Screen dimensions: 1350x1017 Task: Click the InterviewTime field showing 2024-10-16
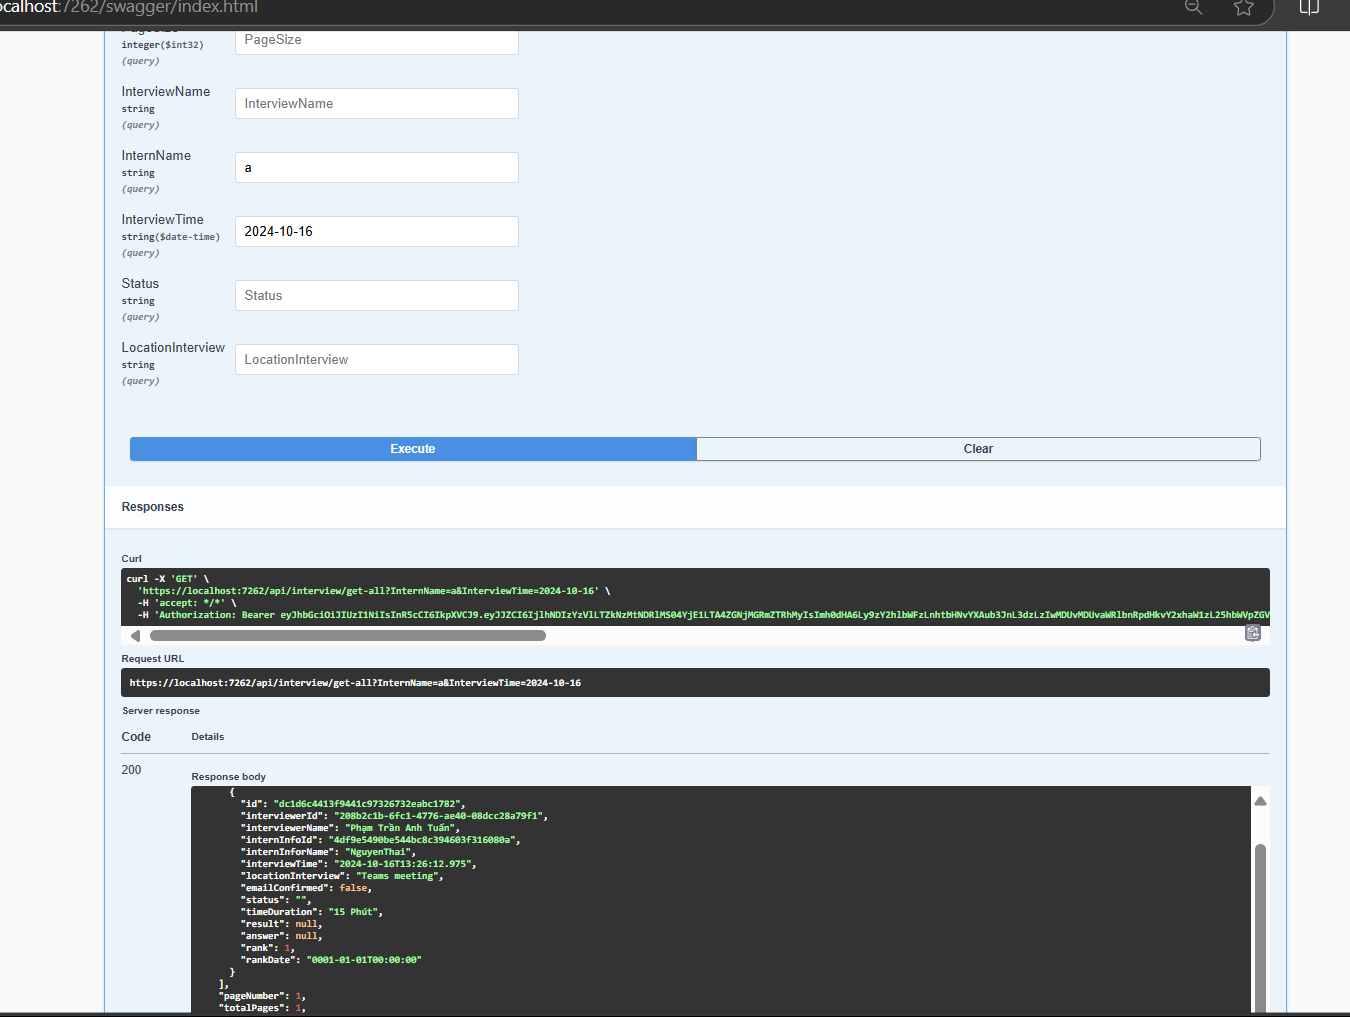click(x=376, y=232)
